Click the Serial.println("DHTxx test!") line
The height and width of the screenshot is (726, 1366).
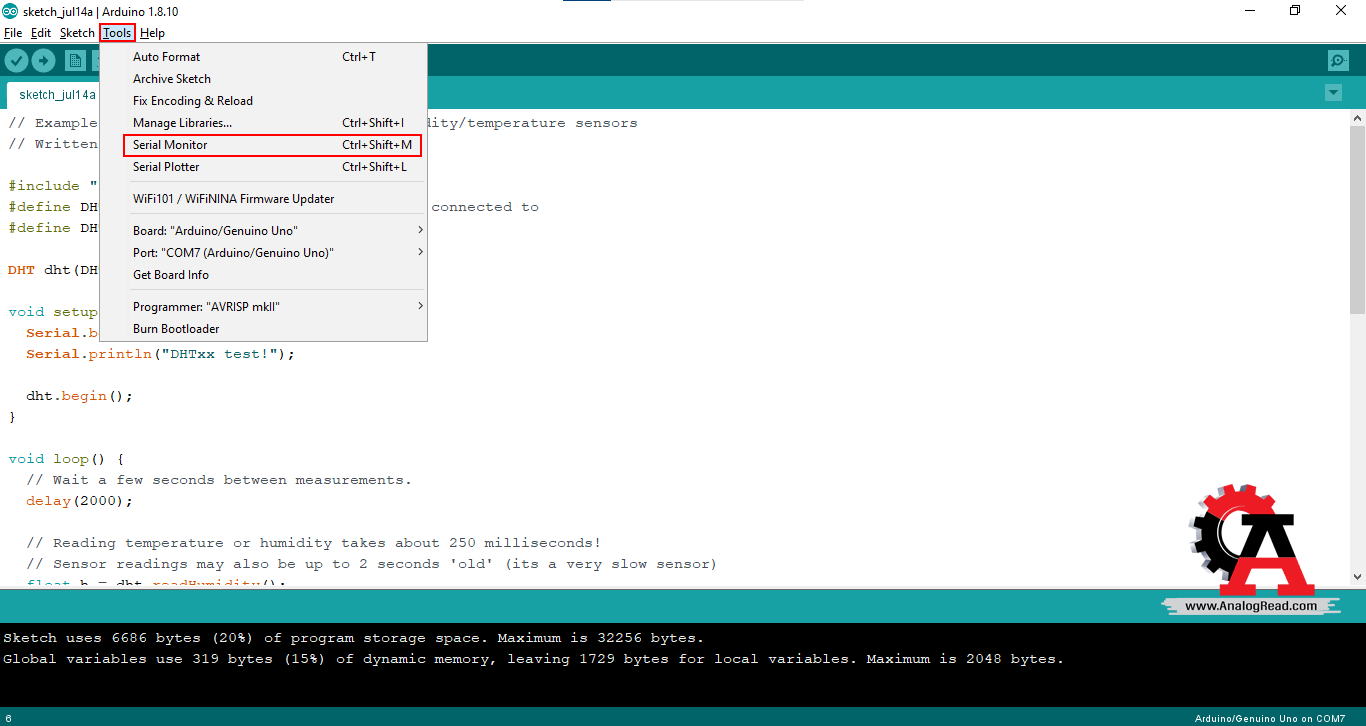coord(161,354)
